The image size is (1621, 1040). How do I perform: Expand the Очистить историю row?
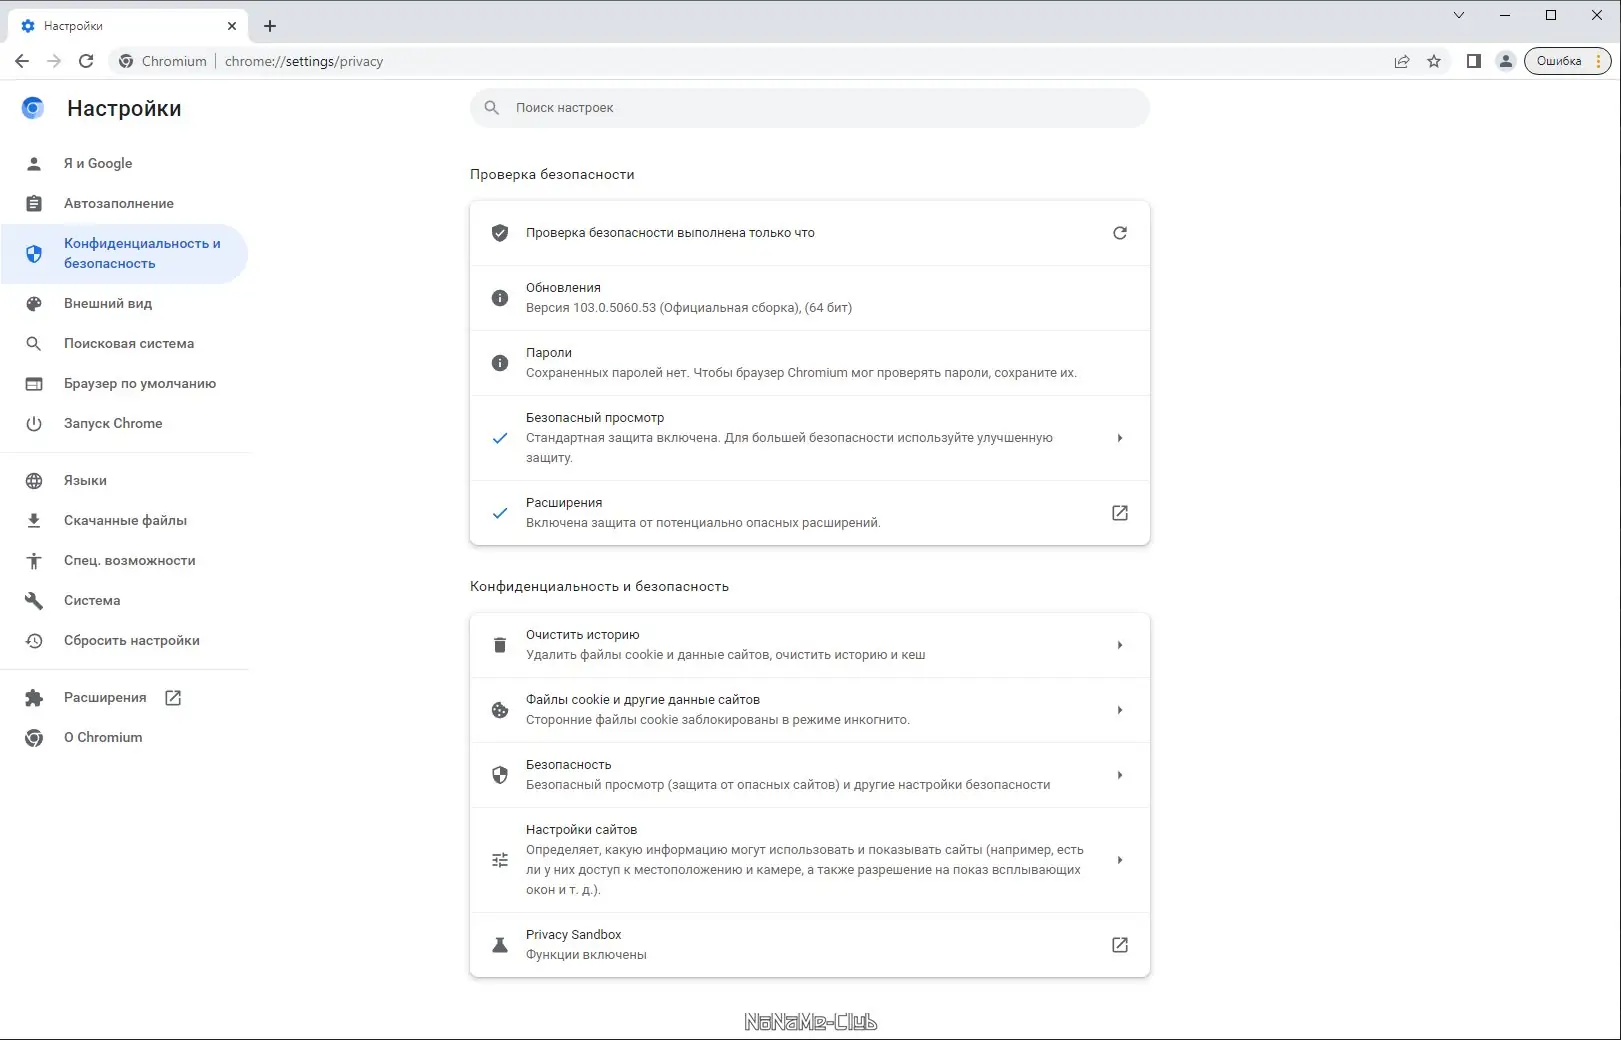(x=1120, y=645)
